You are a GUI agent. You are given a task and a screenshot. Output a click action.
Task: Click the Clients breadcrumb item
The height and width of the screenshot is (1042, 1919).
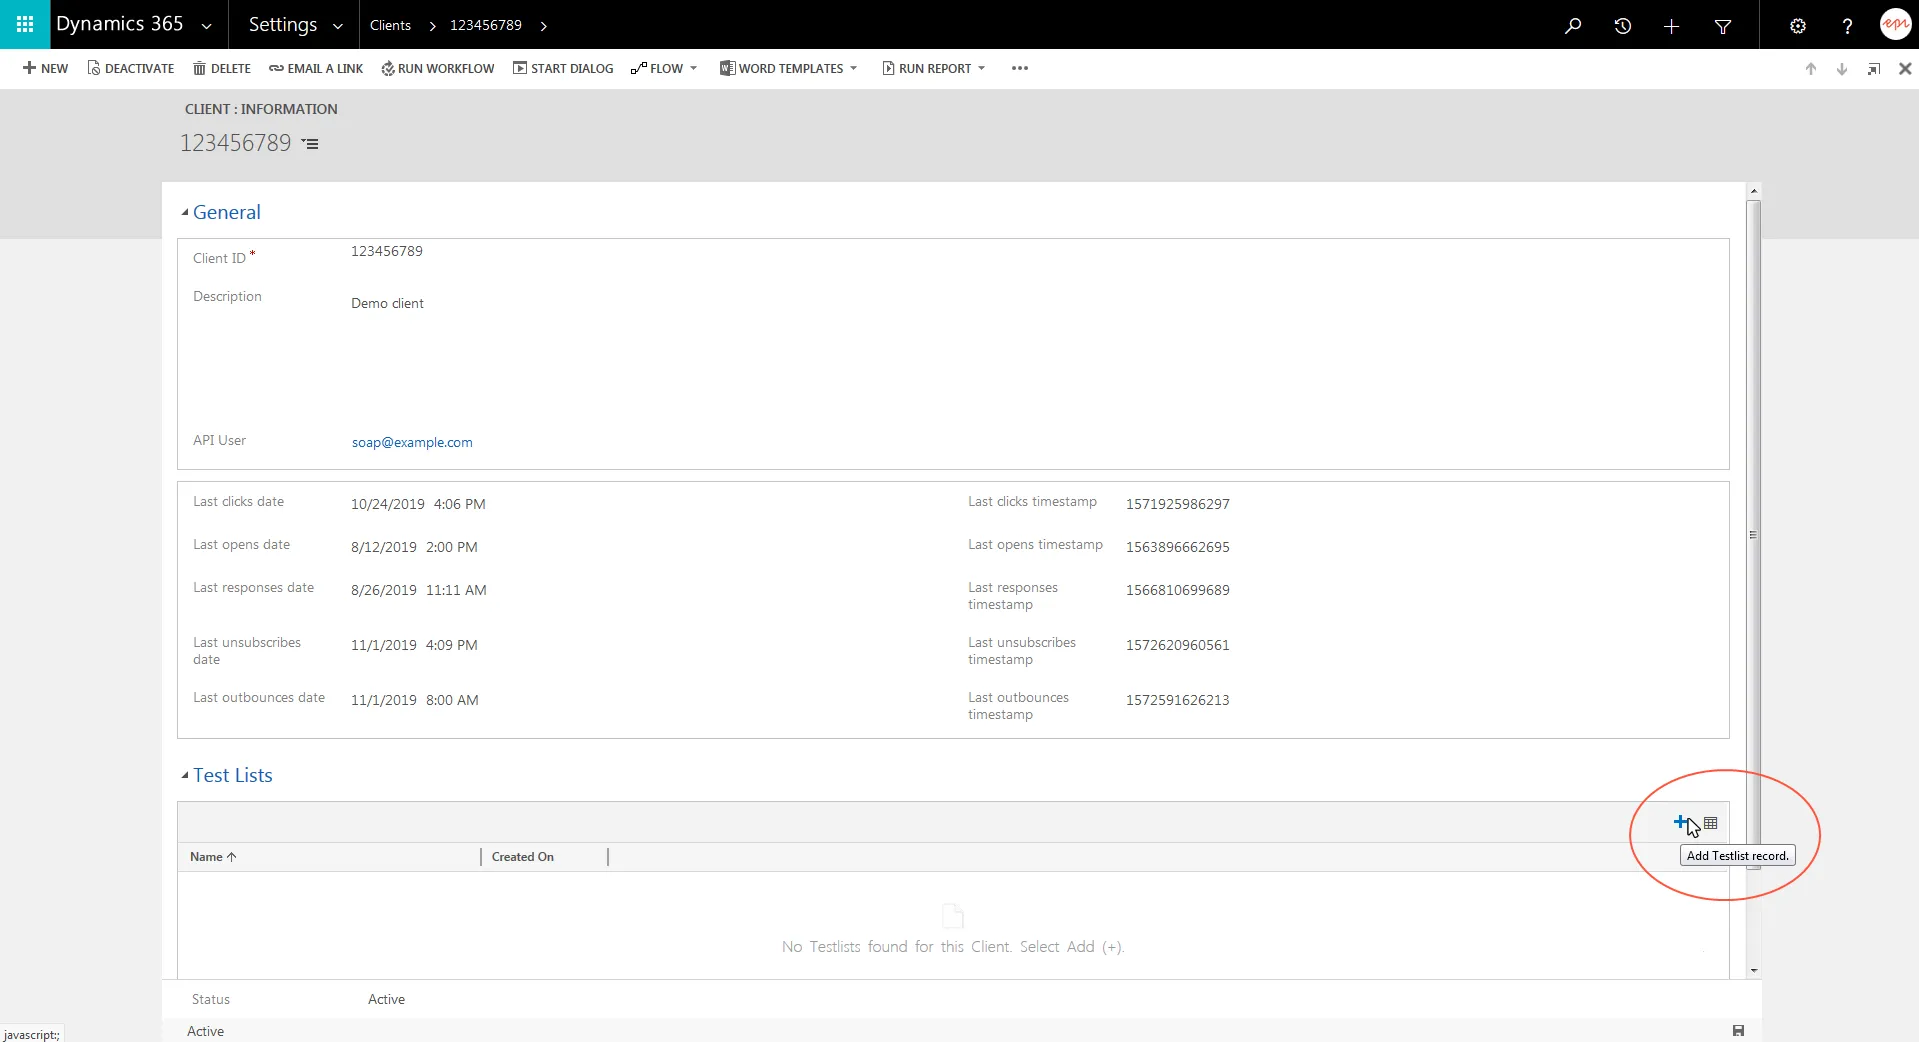click(x=390, y=25)
